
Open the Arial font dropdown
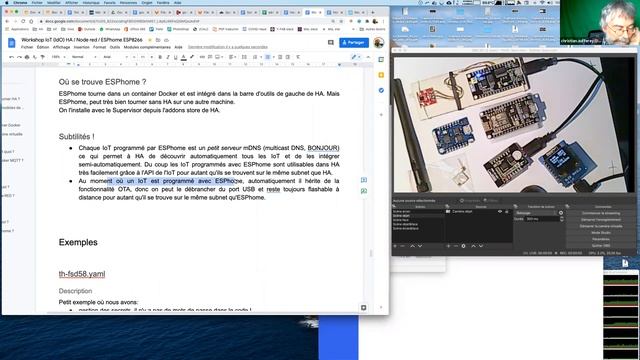(115, 57)
